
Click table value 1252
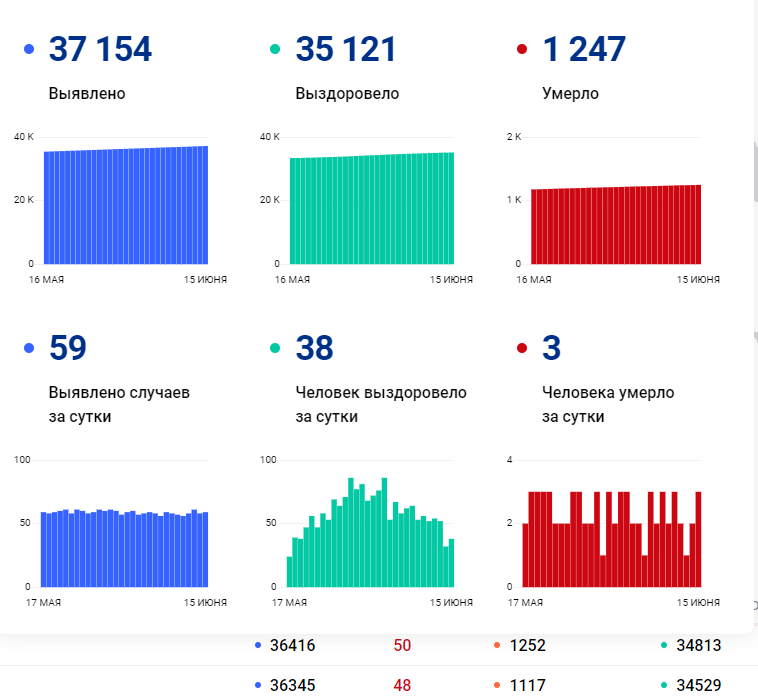pos(527,645)
